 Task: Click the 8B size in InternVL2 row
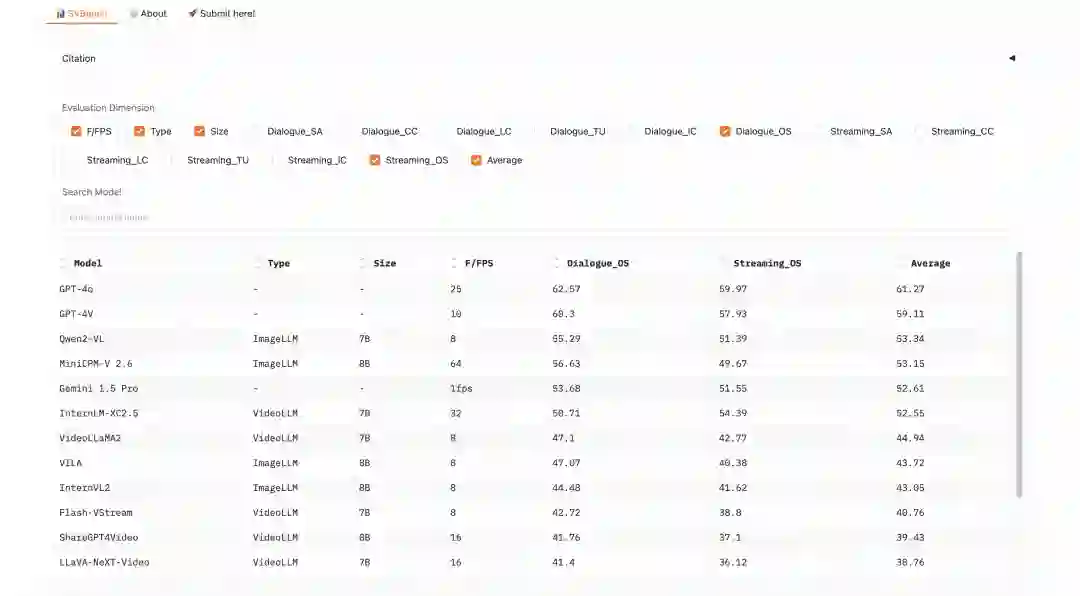(x=364, y=487)
